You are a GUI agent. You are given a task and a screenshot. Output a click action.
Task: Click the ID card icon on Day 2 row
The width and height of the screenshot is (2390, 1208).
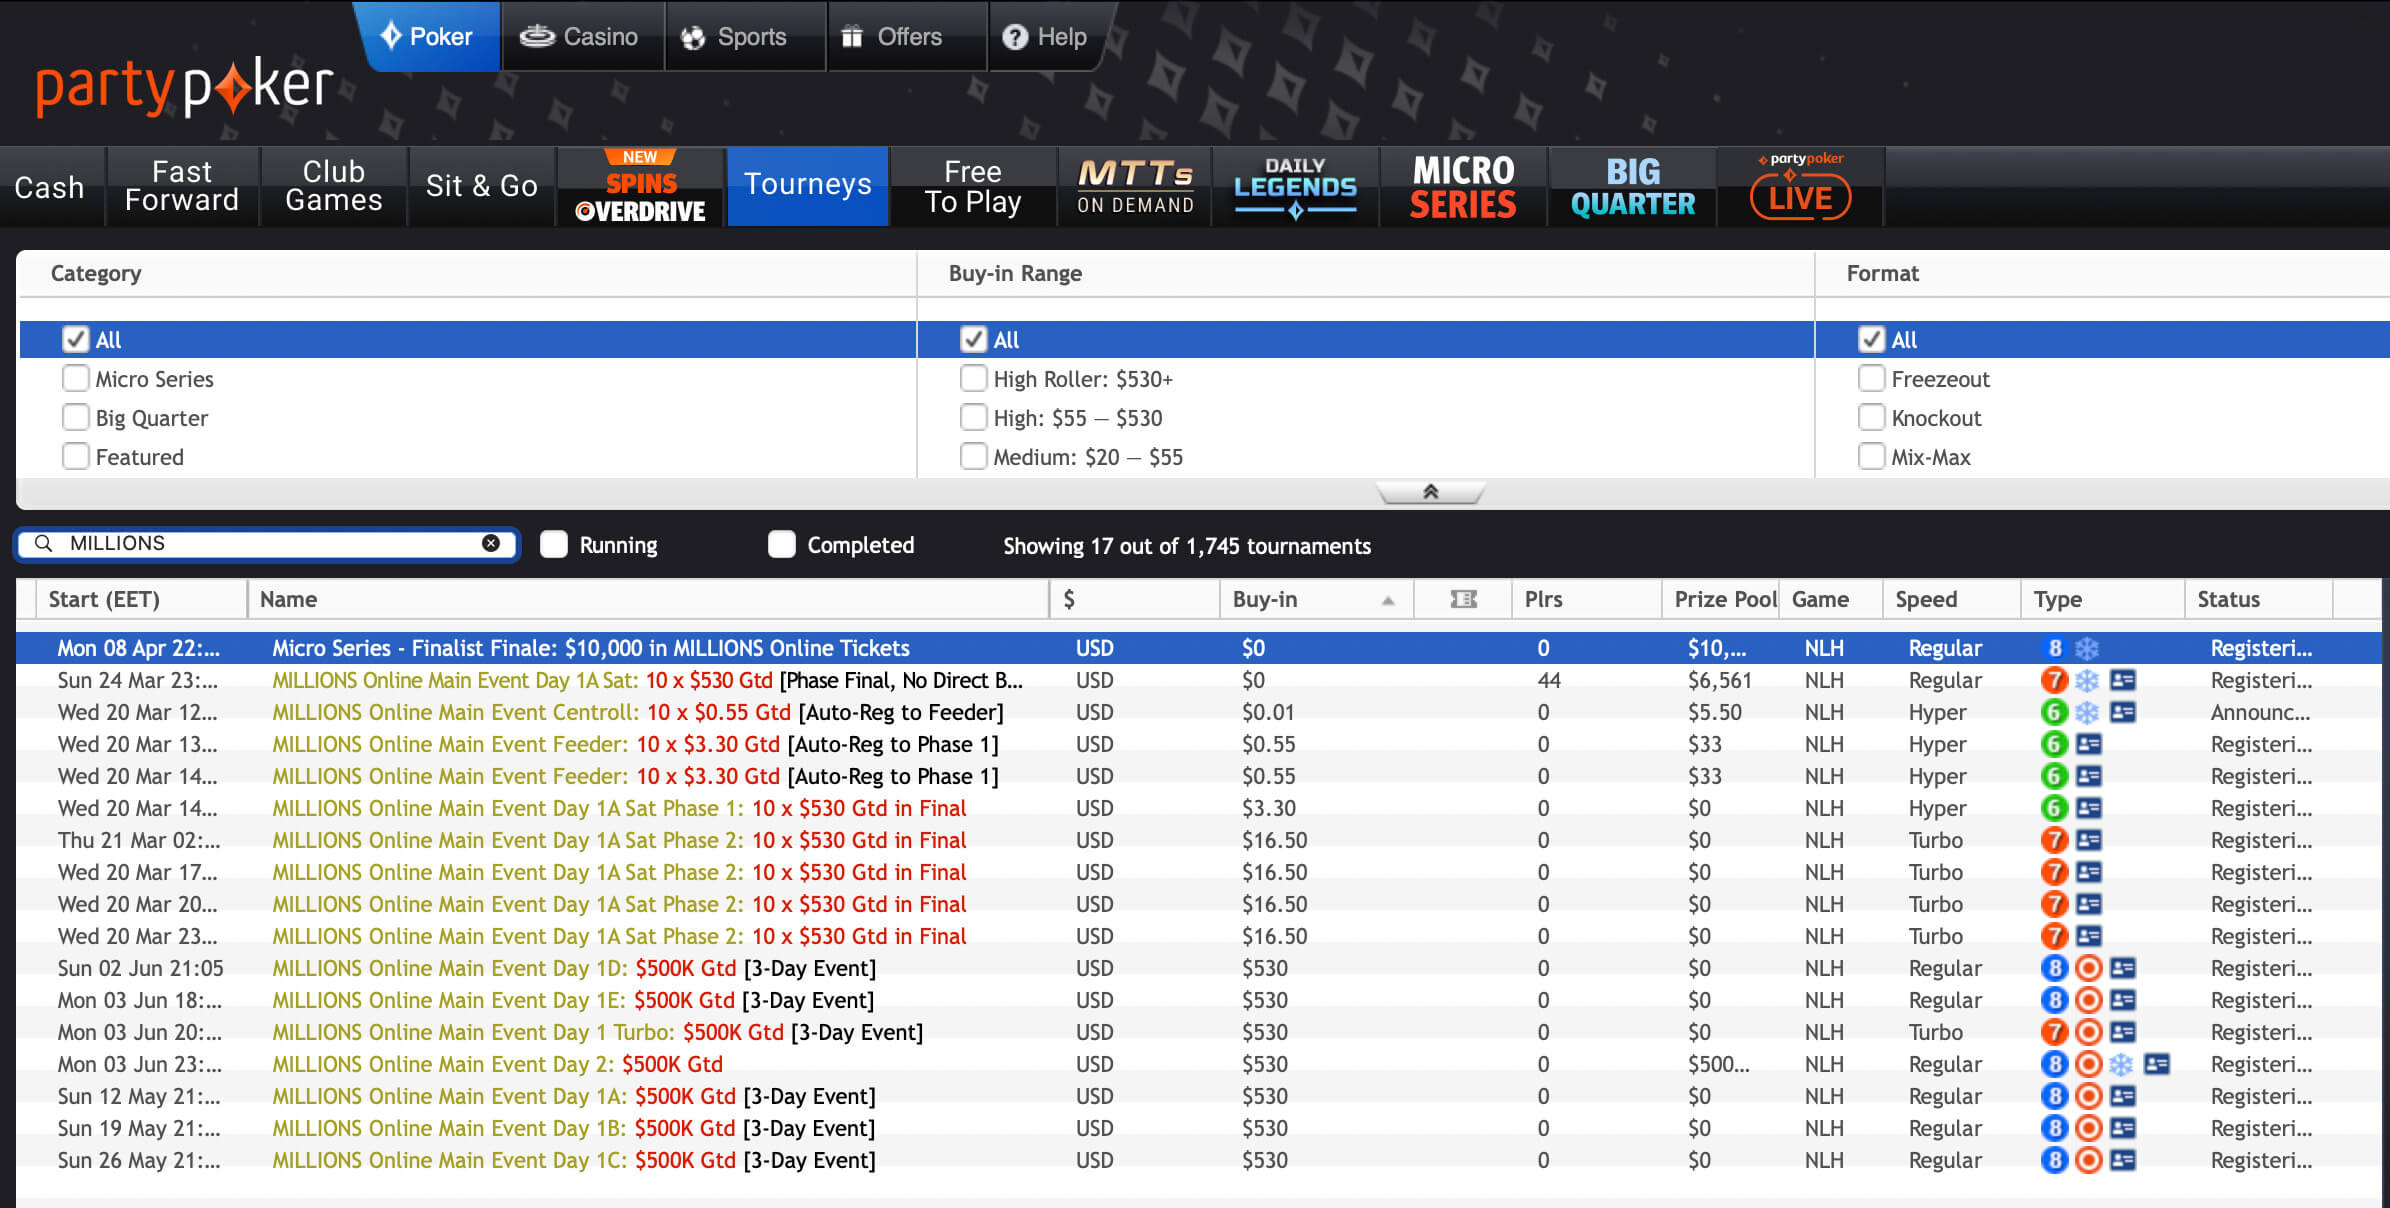(x=2157, y=1064)
